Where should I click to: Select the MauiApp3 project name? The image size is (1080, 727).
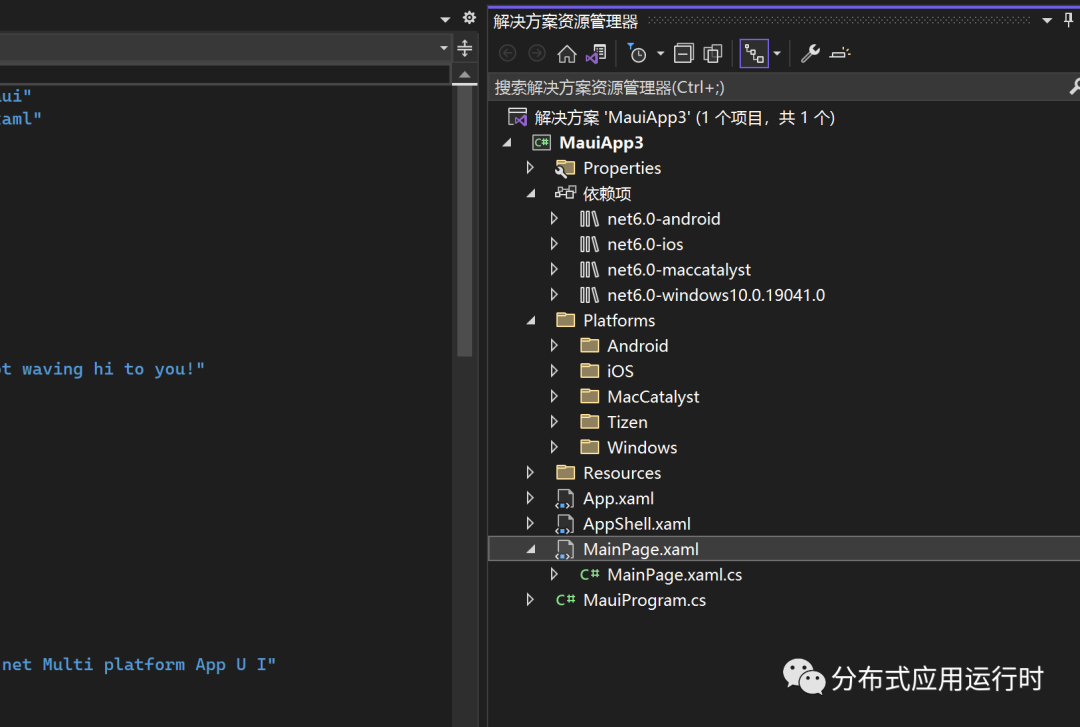click(601, 143)
